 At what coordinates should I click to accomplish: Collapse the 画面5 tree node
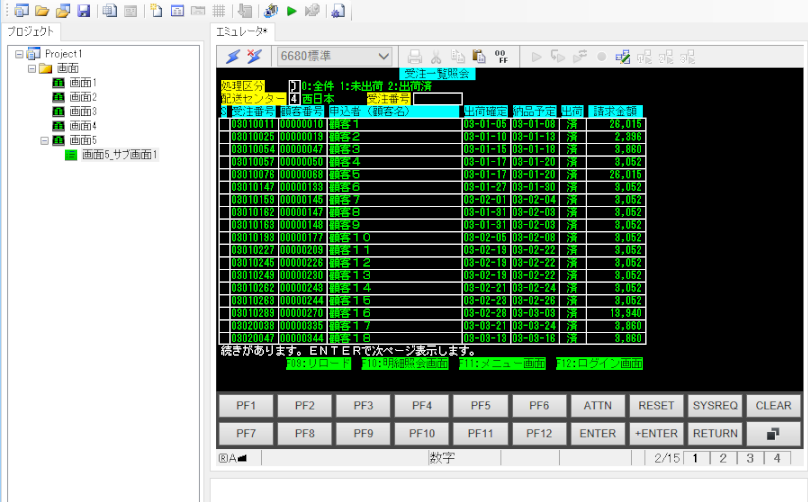[45, 140]
